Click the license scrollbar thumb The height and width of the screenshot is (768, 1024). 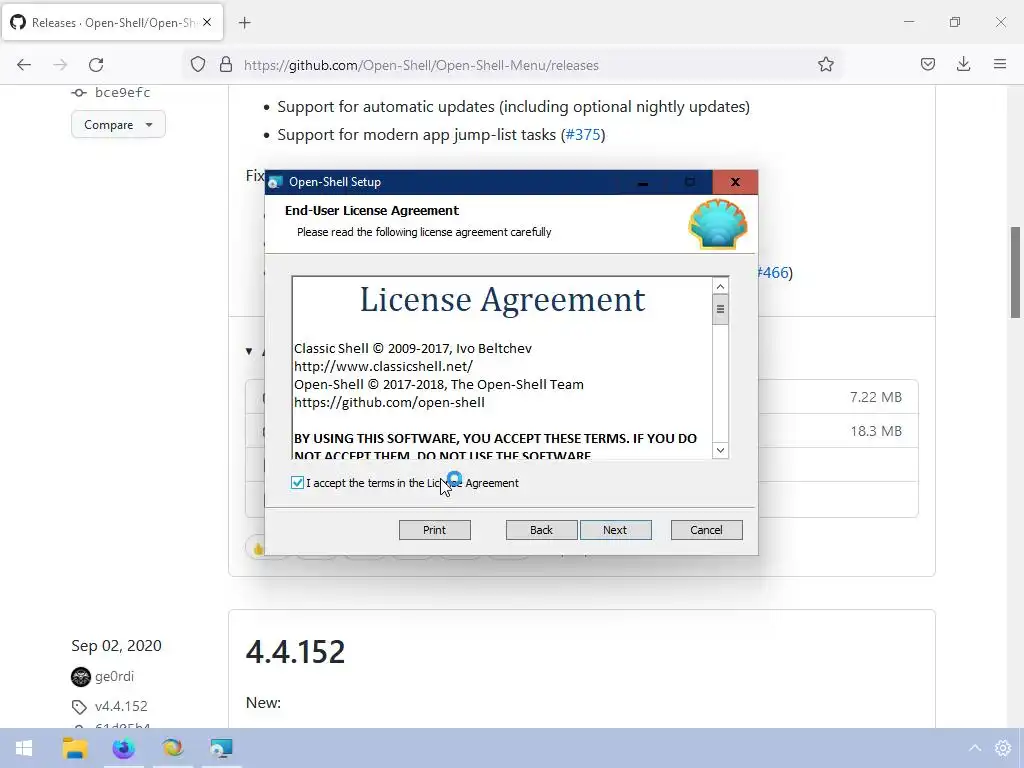click(720, 310)
